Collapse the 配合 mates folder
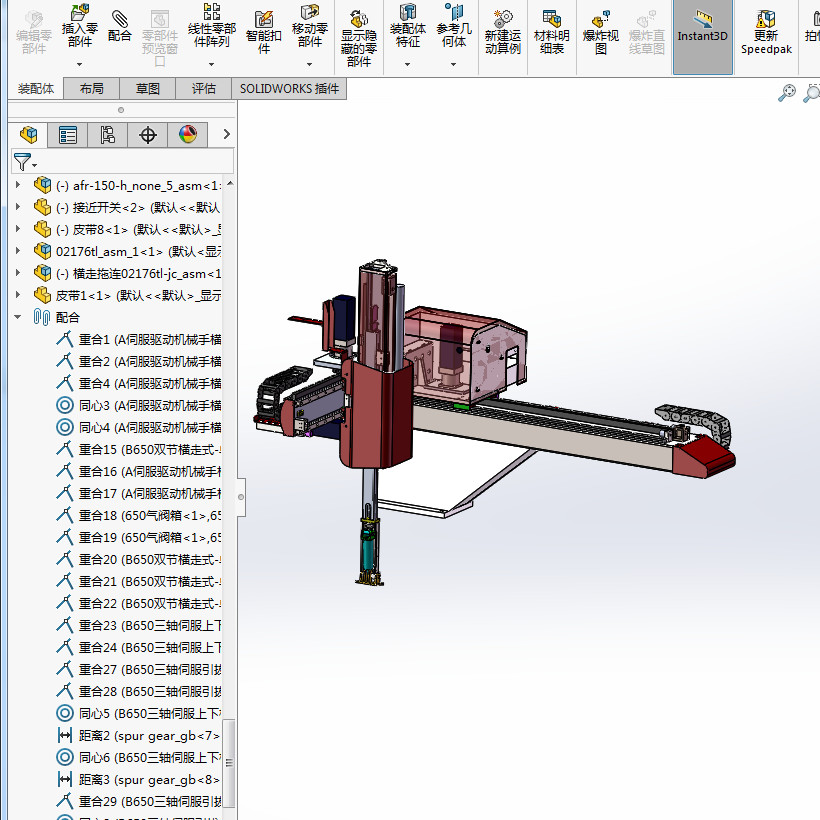The image size is (820, 820). 18,317
